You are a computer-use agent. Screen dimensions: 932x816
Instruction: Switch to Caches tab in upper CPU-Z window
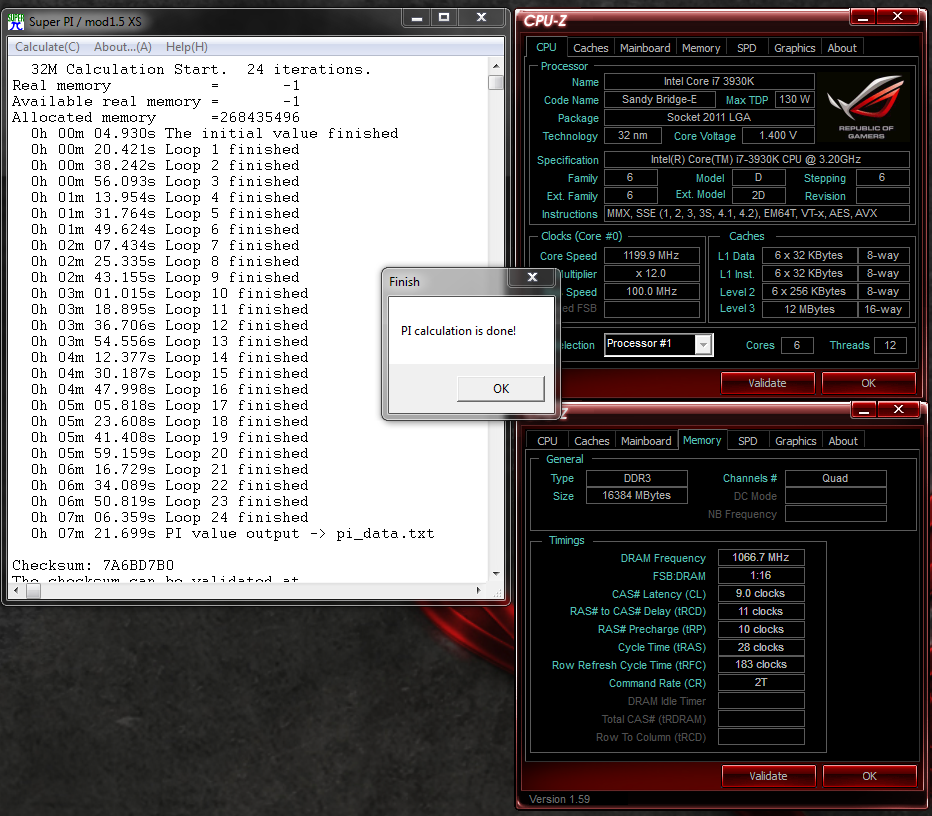(590, 48)
